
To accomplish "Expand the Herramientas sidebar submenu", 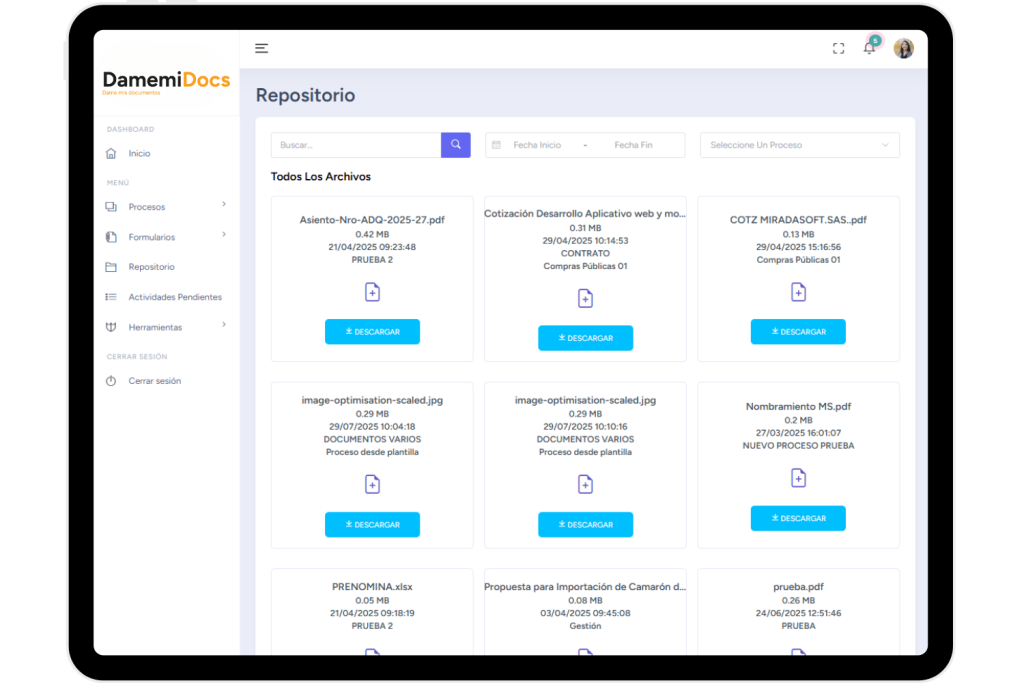I will click(166, 327).
